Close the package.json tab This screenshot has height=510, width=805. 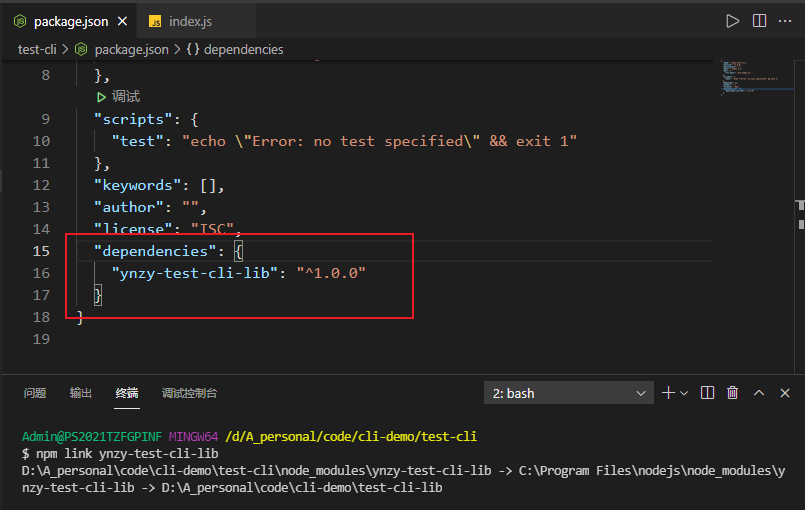122,21
